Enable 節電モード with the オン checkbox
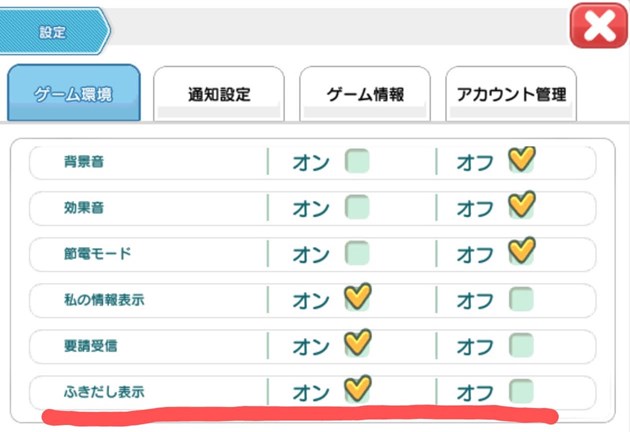Image resolution: width=630 pixels, height=432 pixels. point(357,253)
